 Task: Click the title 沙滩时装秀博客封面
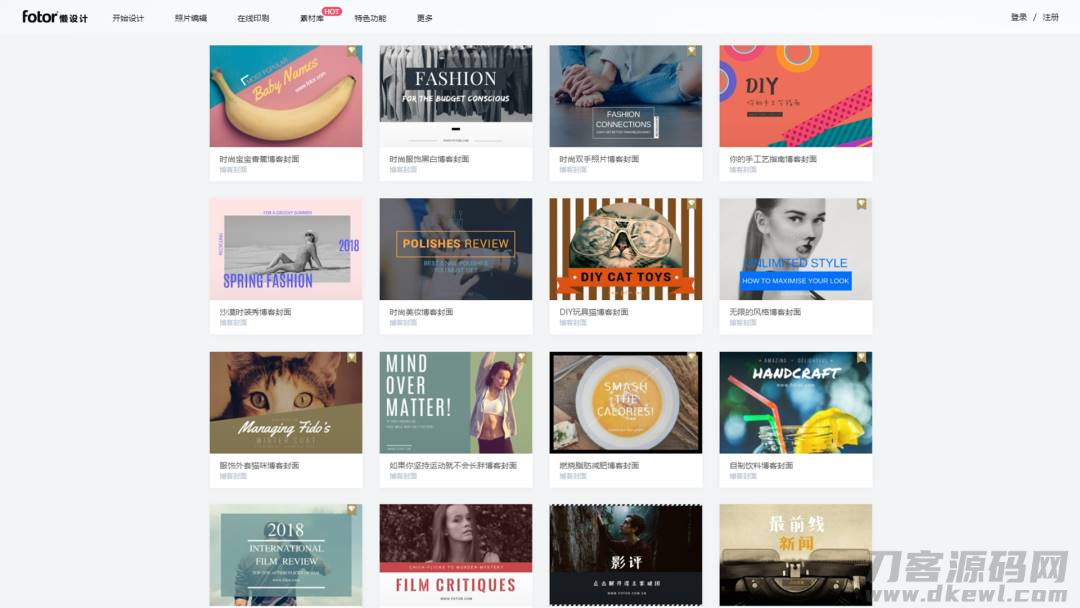(x=256, y=312)
